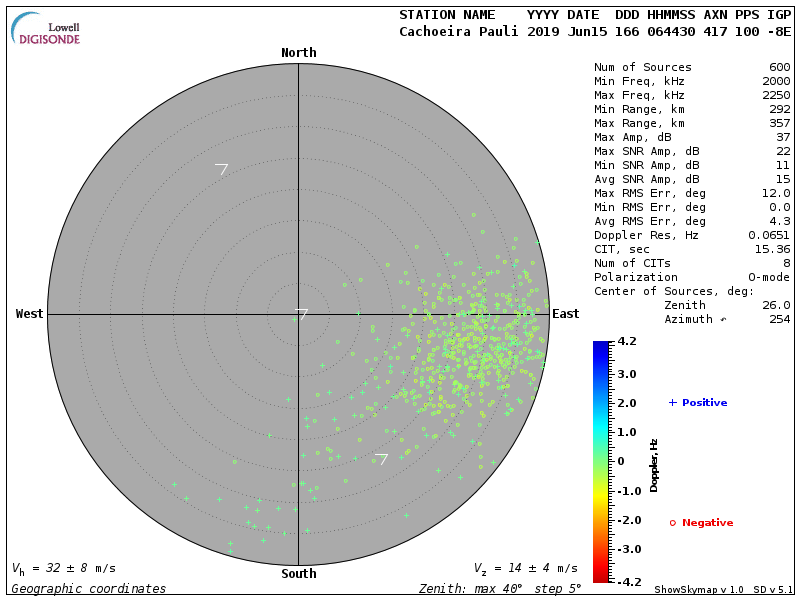Click the blue top of Doppler color bar

(x=600, y=348)
